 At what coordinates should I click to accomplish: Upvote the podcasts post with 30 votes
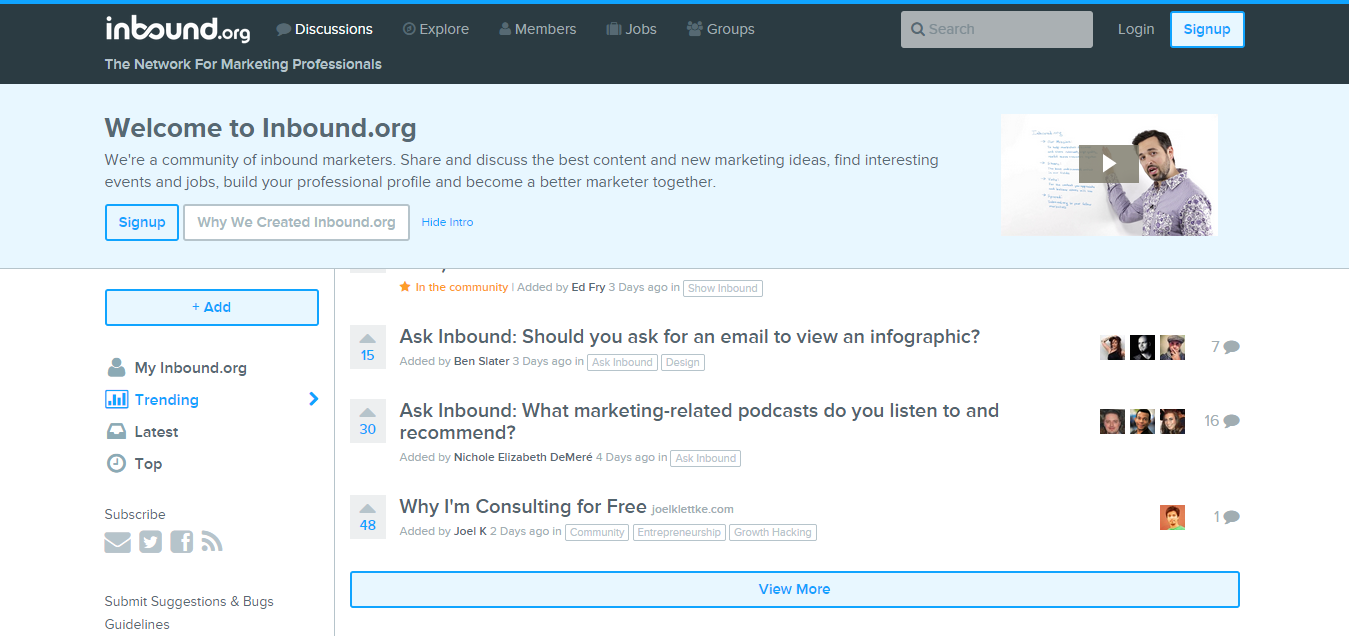point(367,420)
